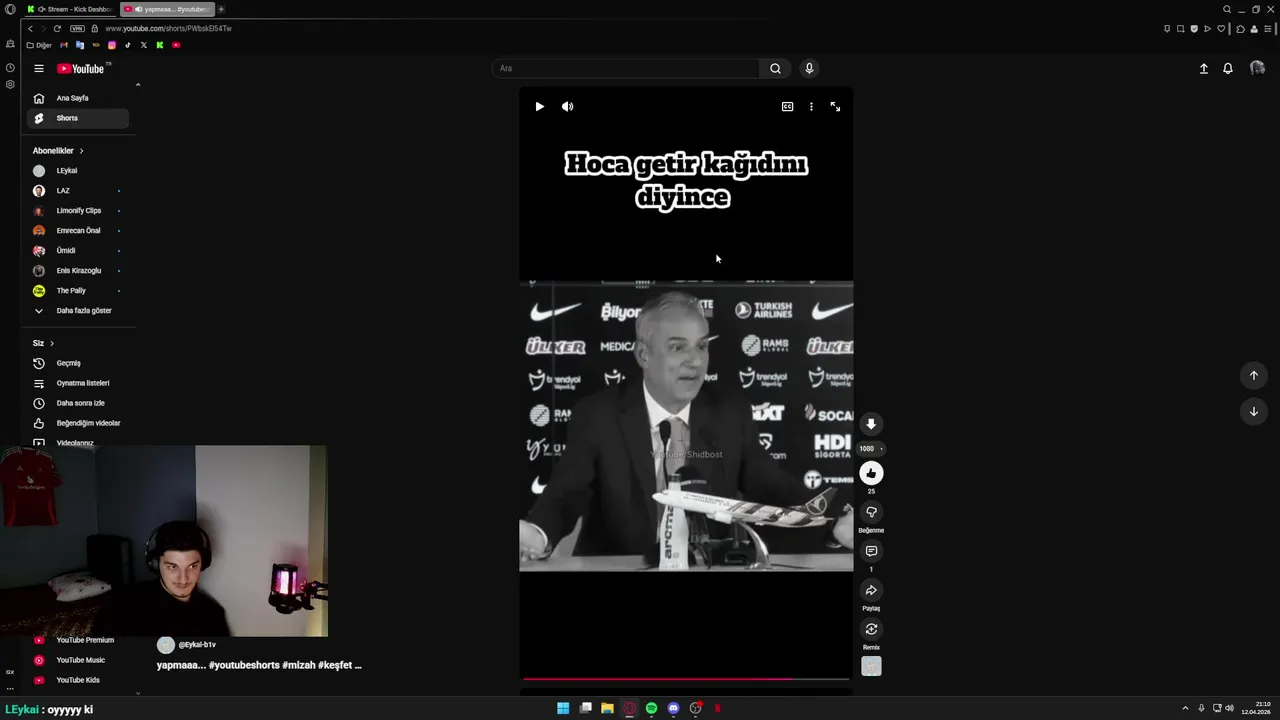Click the youtube.com address bar
1280x720 pixels.
(168, 29)
